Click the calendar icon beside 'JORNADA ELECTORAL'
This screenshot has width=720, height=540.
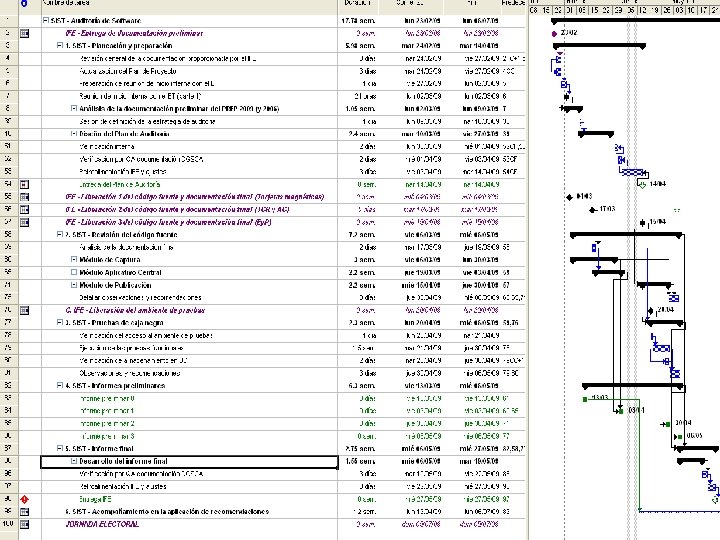click(24, 524)
